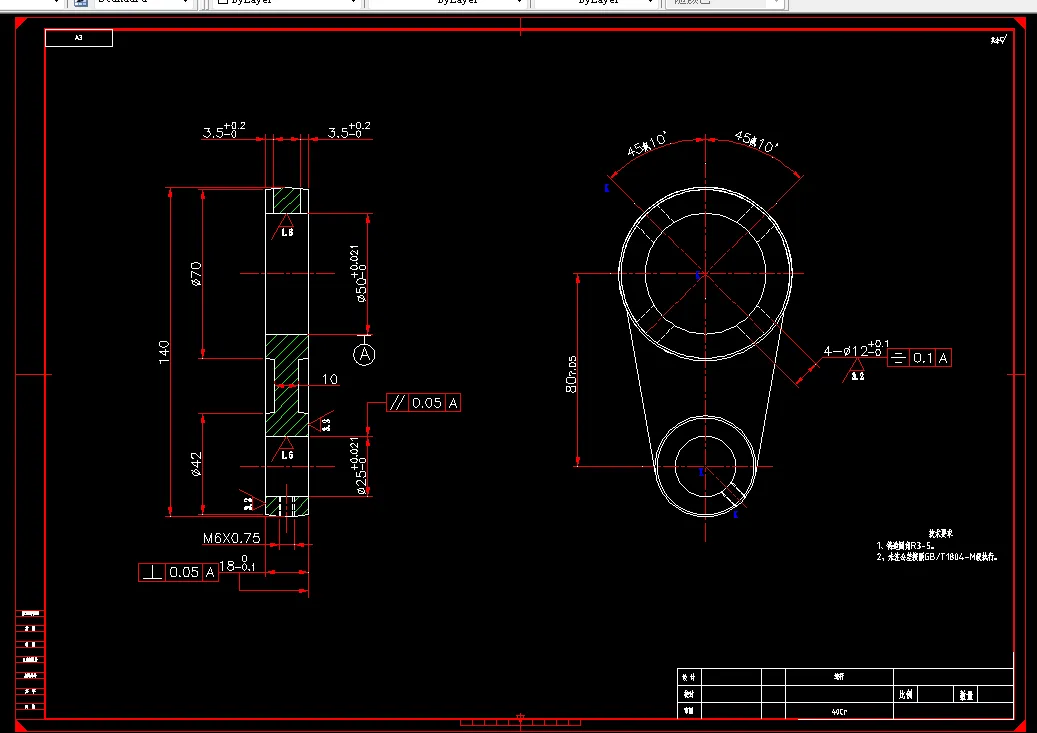Viewport: 1037px width, 733px height.
Task: Click the requirement line mentioning GB/T1804-M
Action: (x=937, y=557)
